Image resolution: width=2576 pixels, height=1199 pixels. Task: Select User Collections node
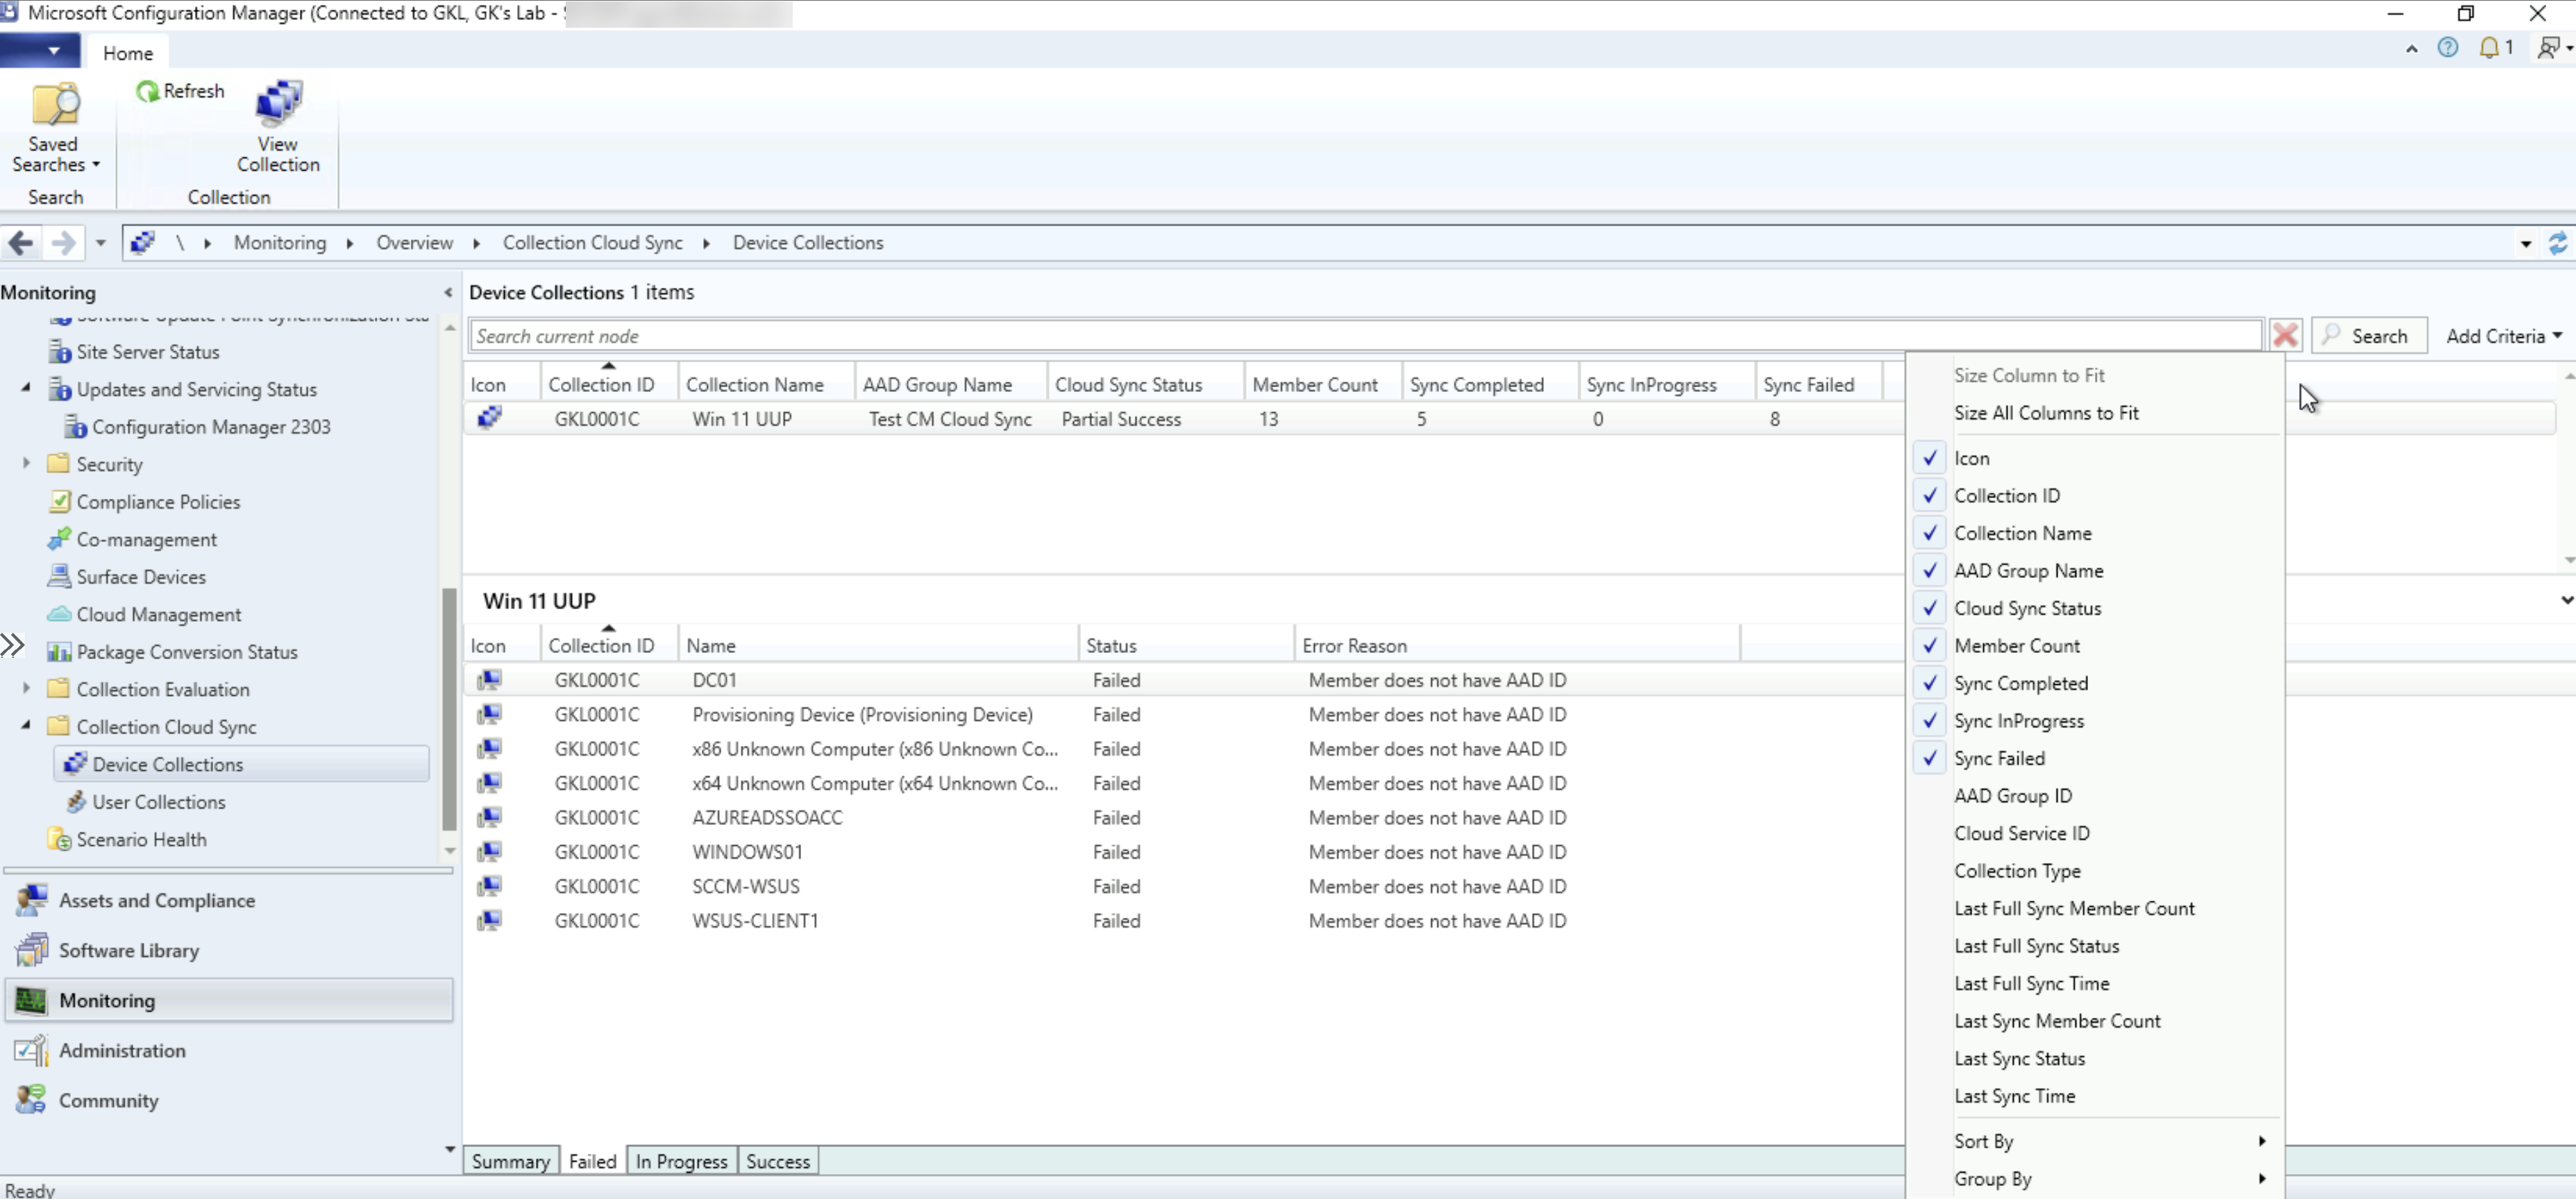(158, 802)
